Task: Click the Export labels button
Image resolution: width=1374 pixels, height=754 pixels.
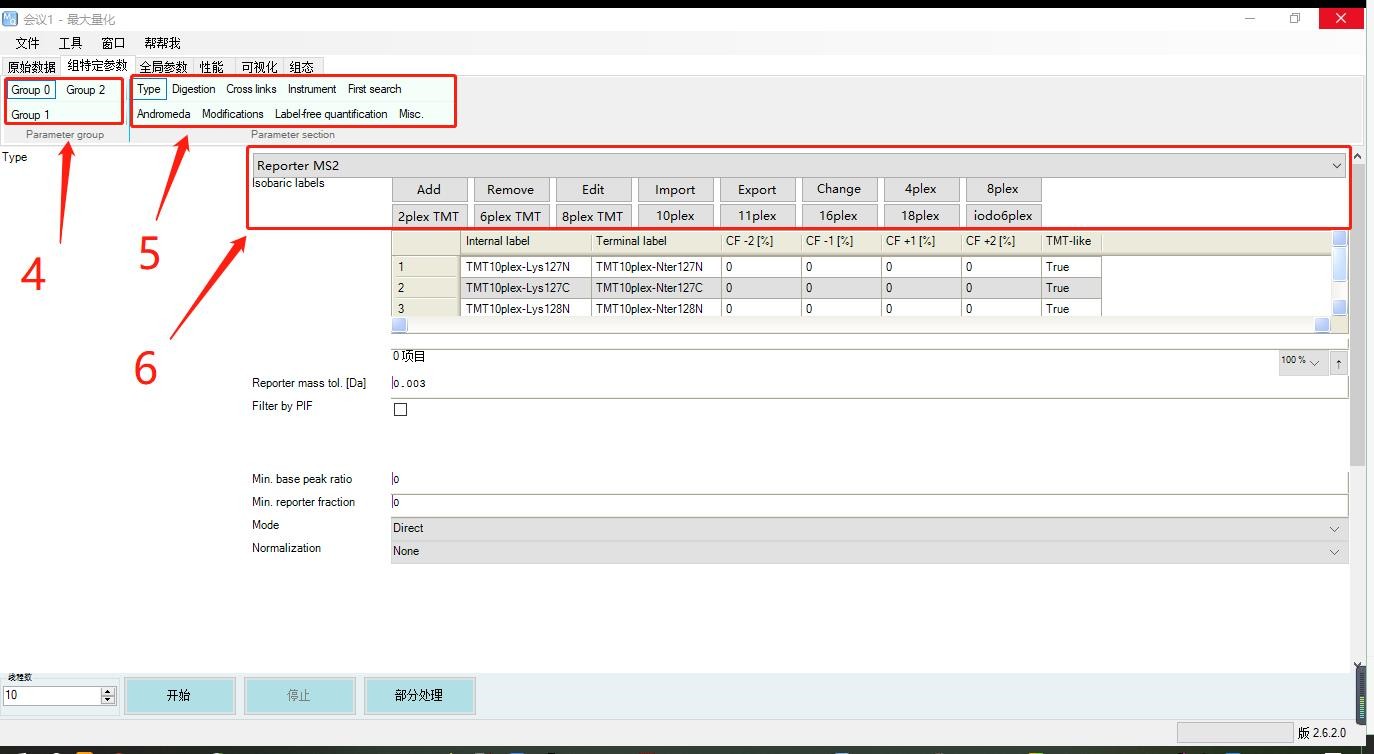Action: (757, 189)
